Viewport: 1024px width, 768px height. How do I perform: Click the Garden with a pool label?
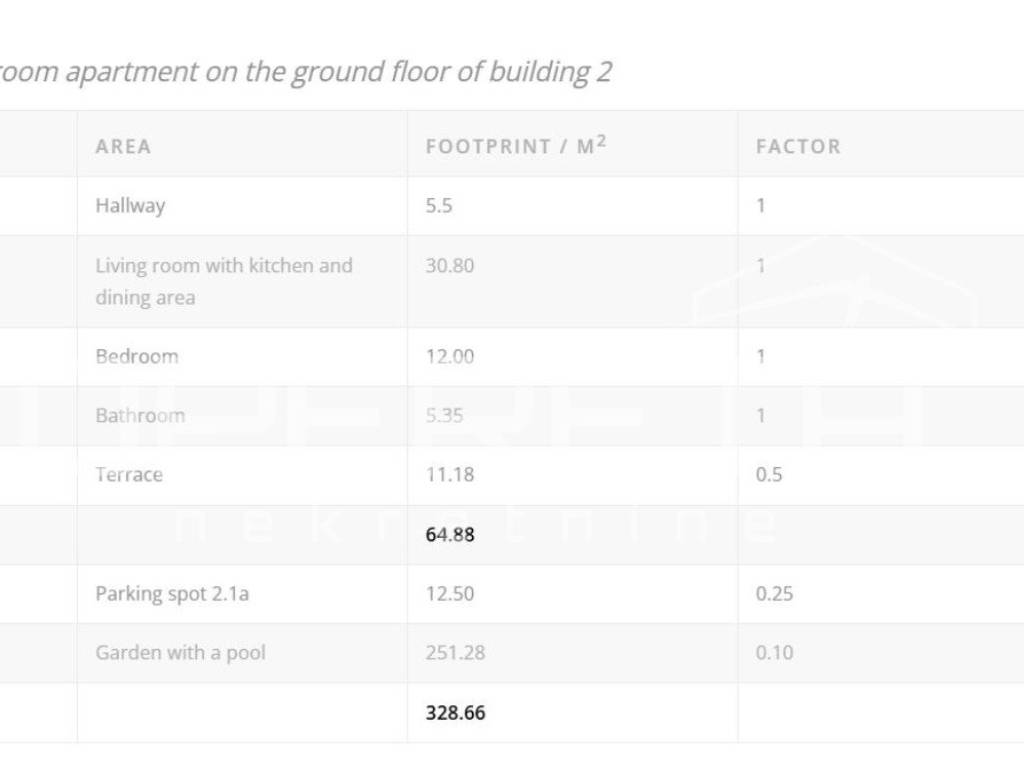point(180,653)
